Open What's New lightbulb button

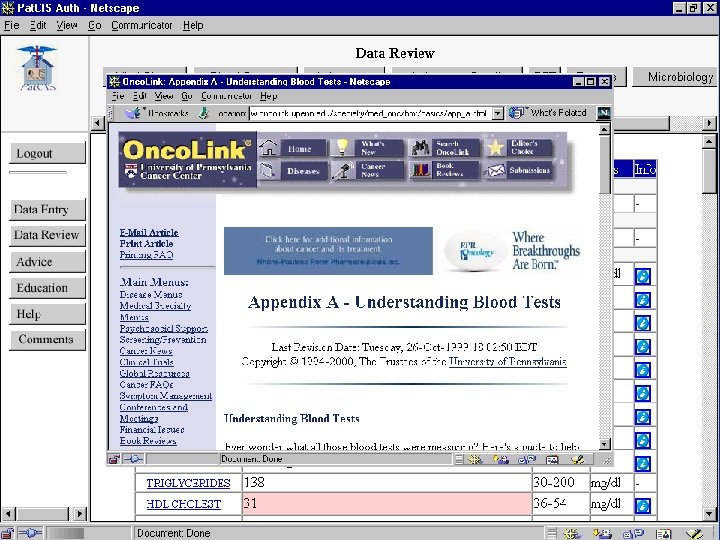[x=368, y=148]
